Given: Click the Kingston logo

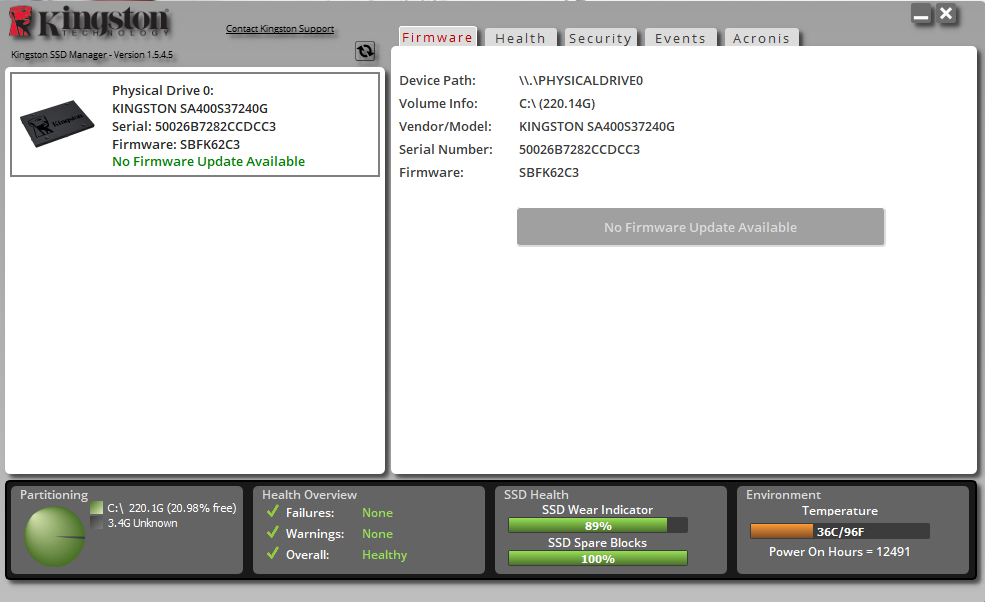Looking at the screenshot, I should pyautogui.click(x=89, y=21).
